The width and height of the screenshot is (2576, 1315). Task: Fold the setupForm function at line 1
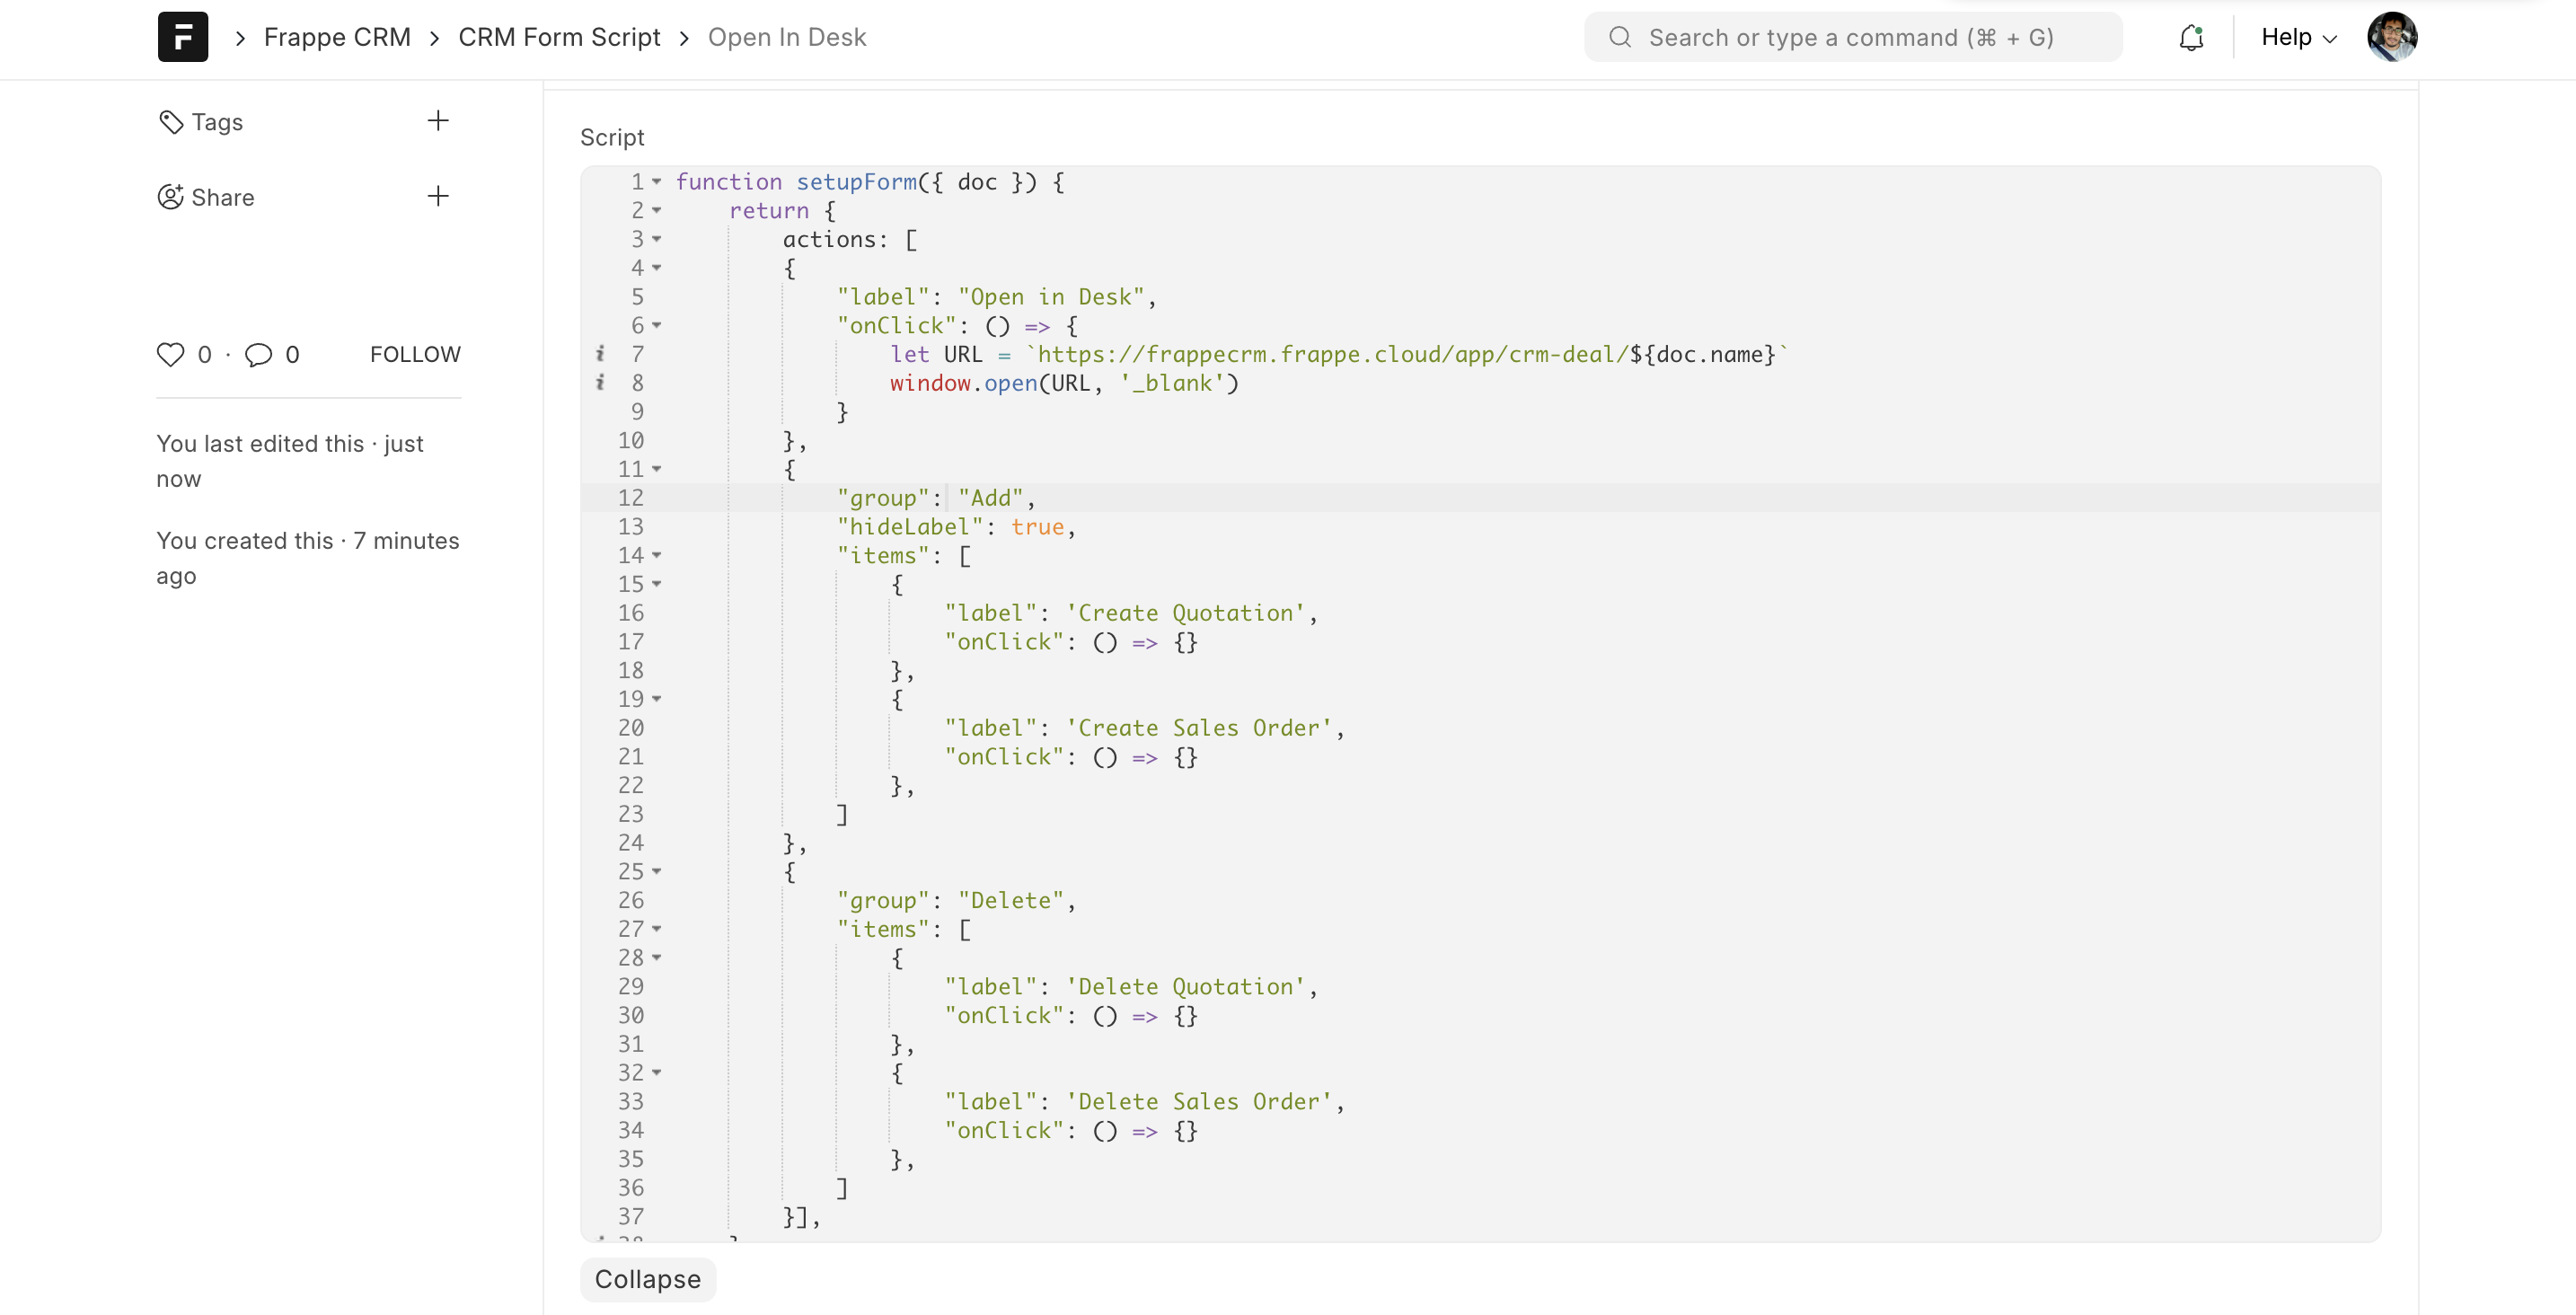point(657,182)
